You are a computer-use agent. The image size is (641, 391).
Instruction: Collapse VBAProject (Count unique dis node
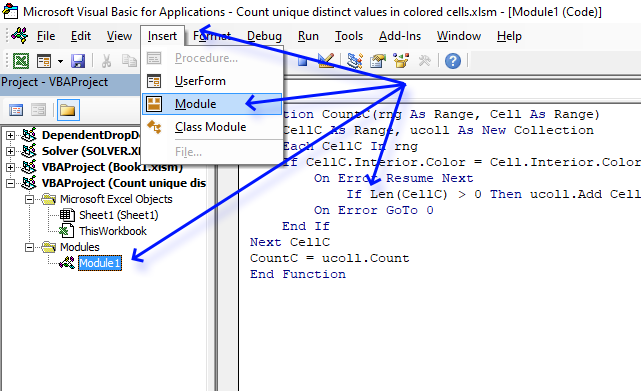10,183
